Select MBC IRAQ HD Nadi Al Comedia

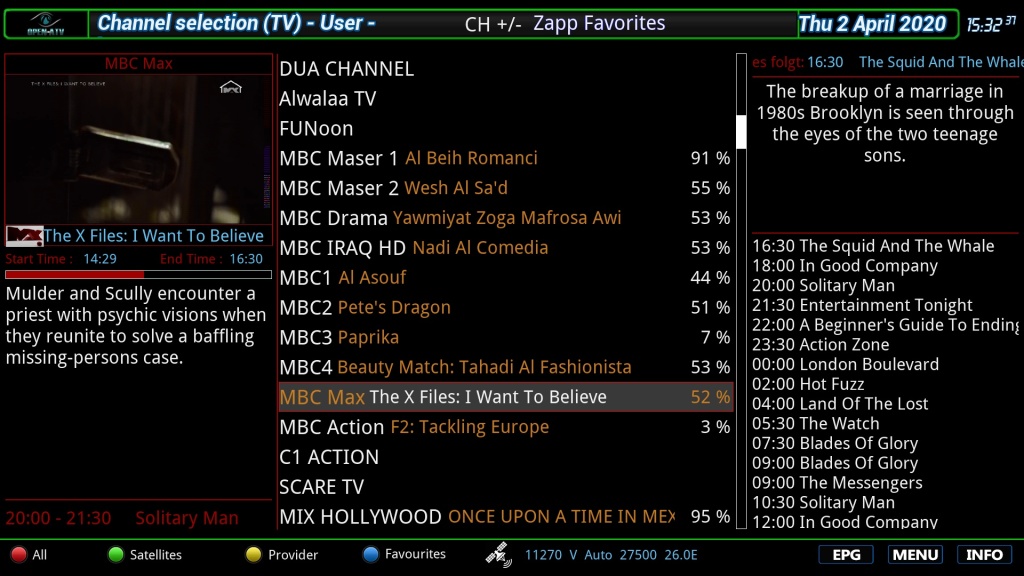(x=505, y=248)
